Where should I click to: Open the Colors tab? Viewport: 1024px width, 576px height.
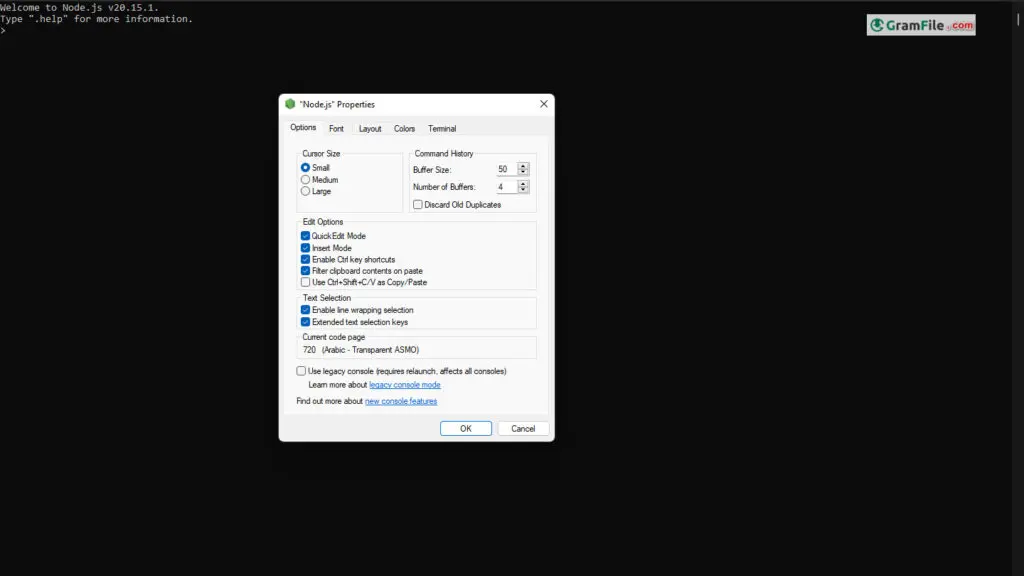[404, 129]
